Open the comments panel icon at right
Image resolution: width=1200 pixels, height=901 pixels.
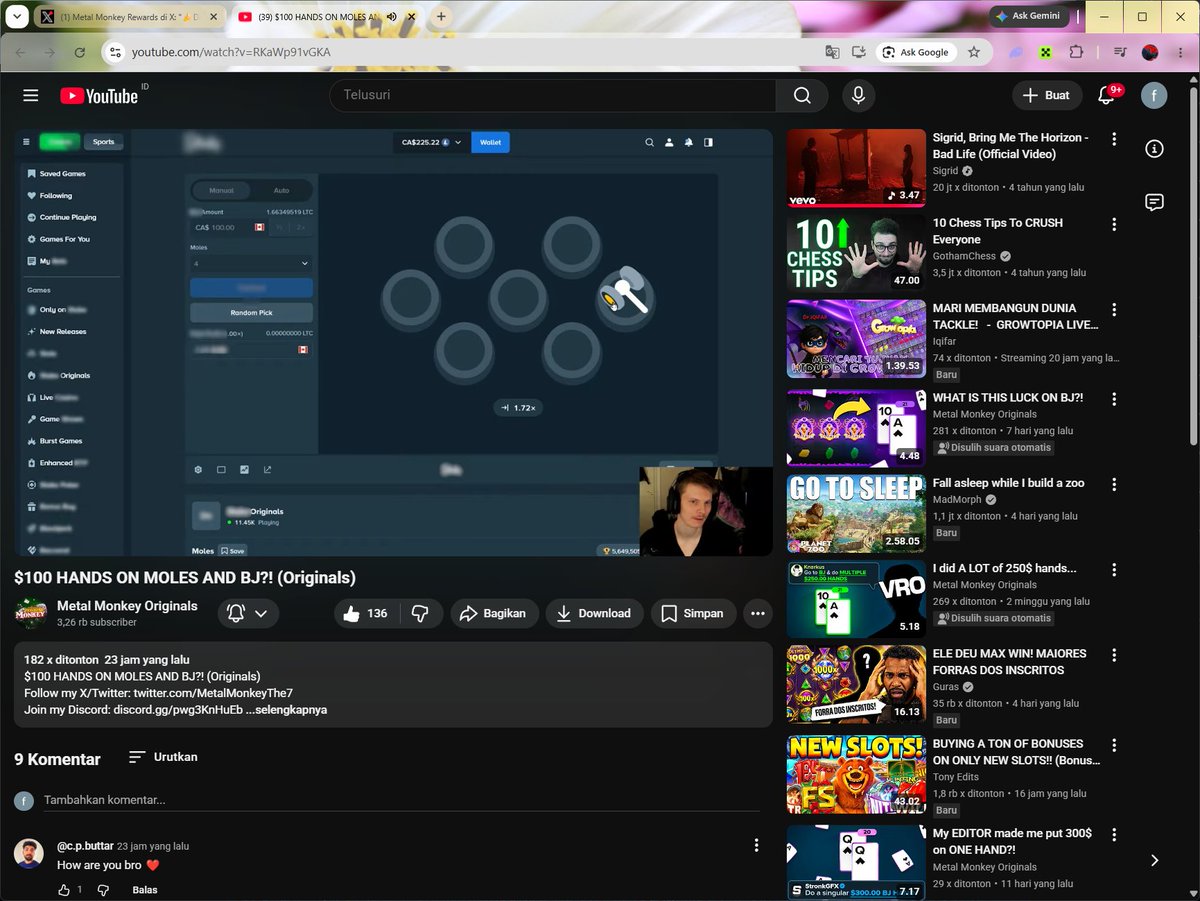(1154, 202)
